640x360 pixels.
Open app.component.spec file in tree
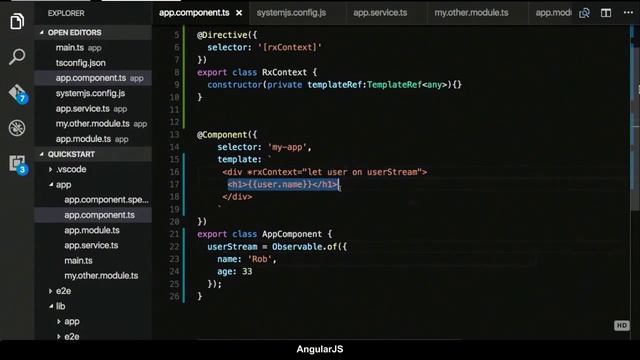coord(93,200)
